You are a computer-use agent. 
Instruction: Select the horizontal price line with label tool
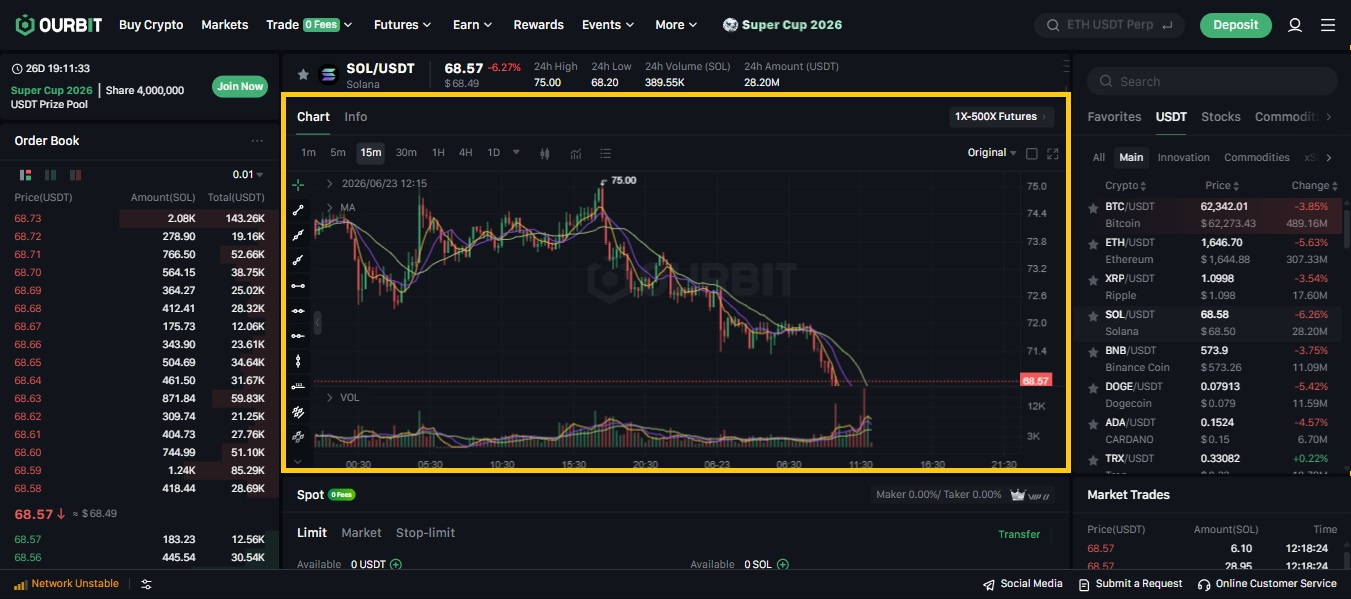point(298,386)
